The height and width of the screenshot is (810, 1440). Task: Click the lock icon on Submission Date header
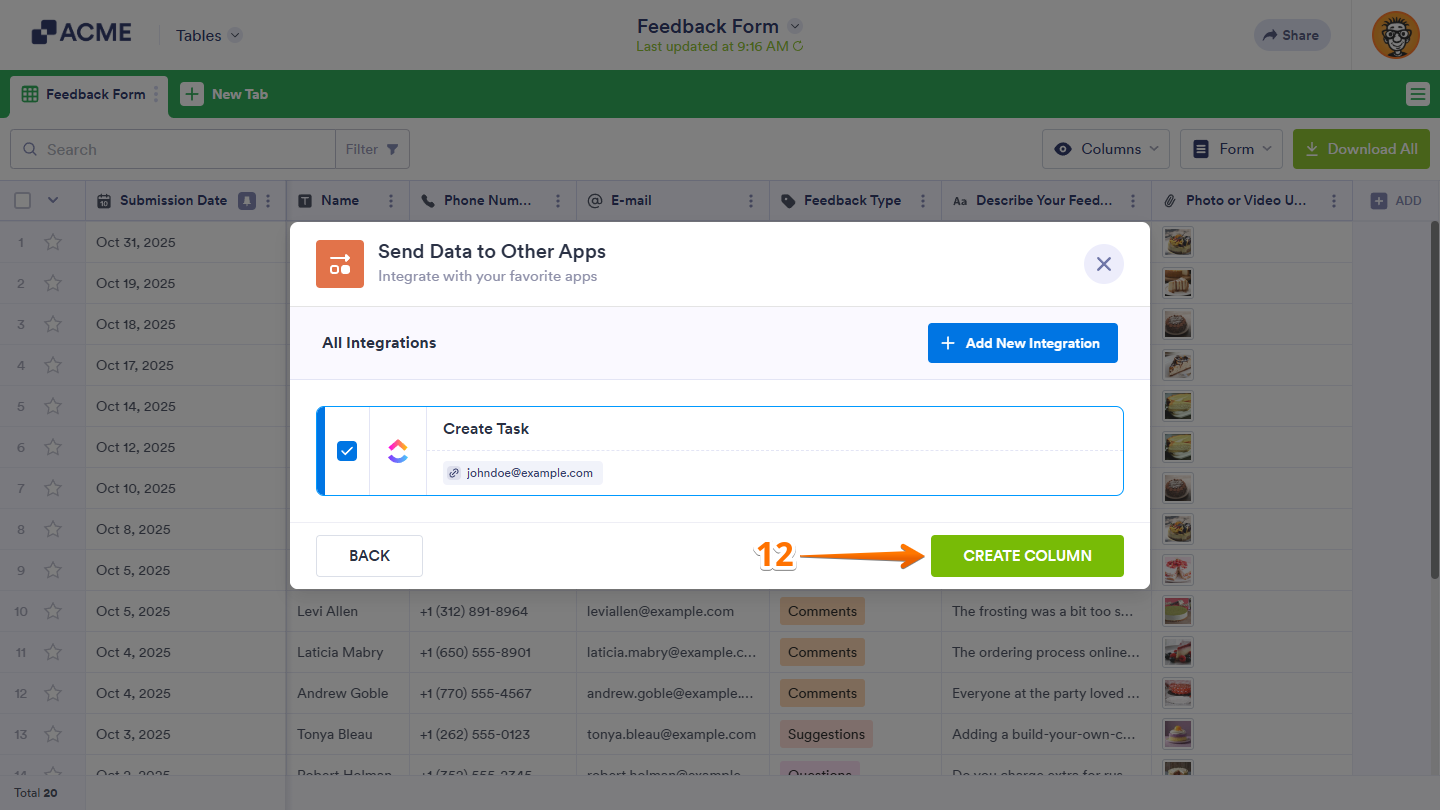(x=246, y=200)
